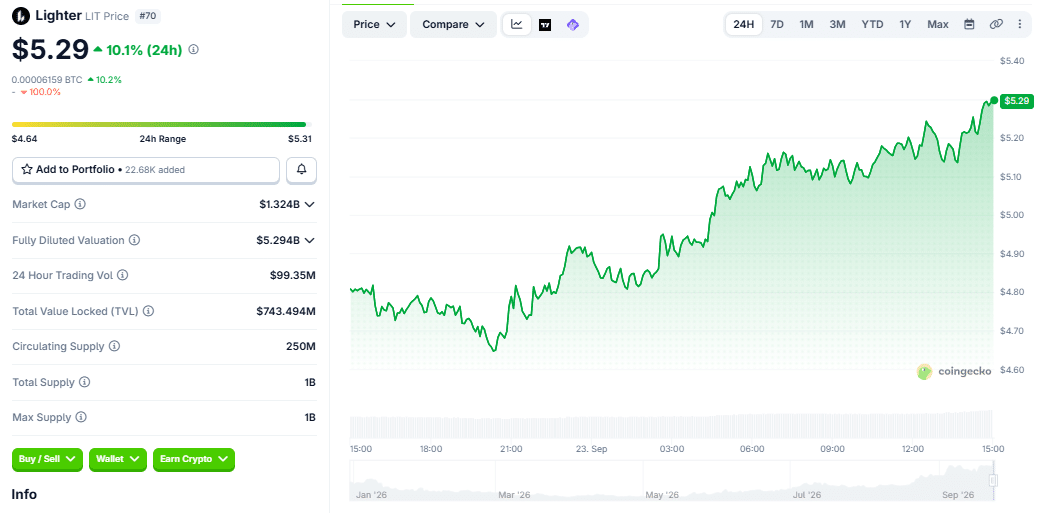
Task: Select the YTD time range tab
Action: [872, 25]
